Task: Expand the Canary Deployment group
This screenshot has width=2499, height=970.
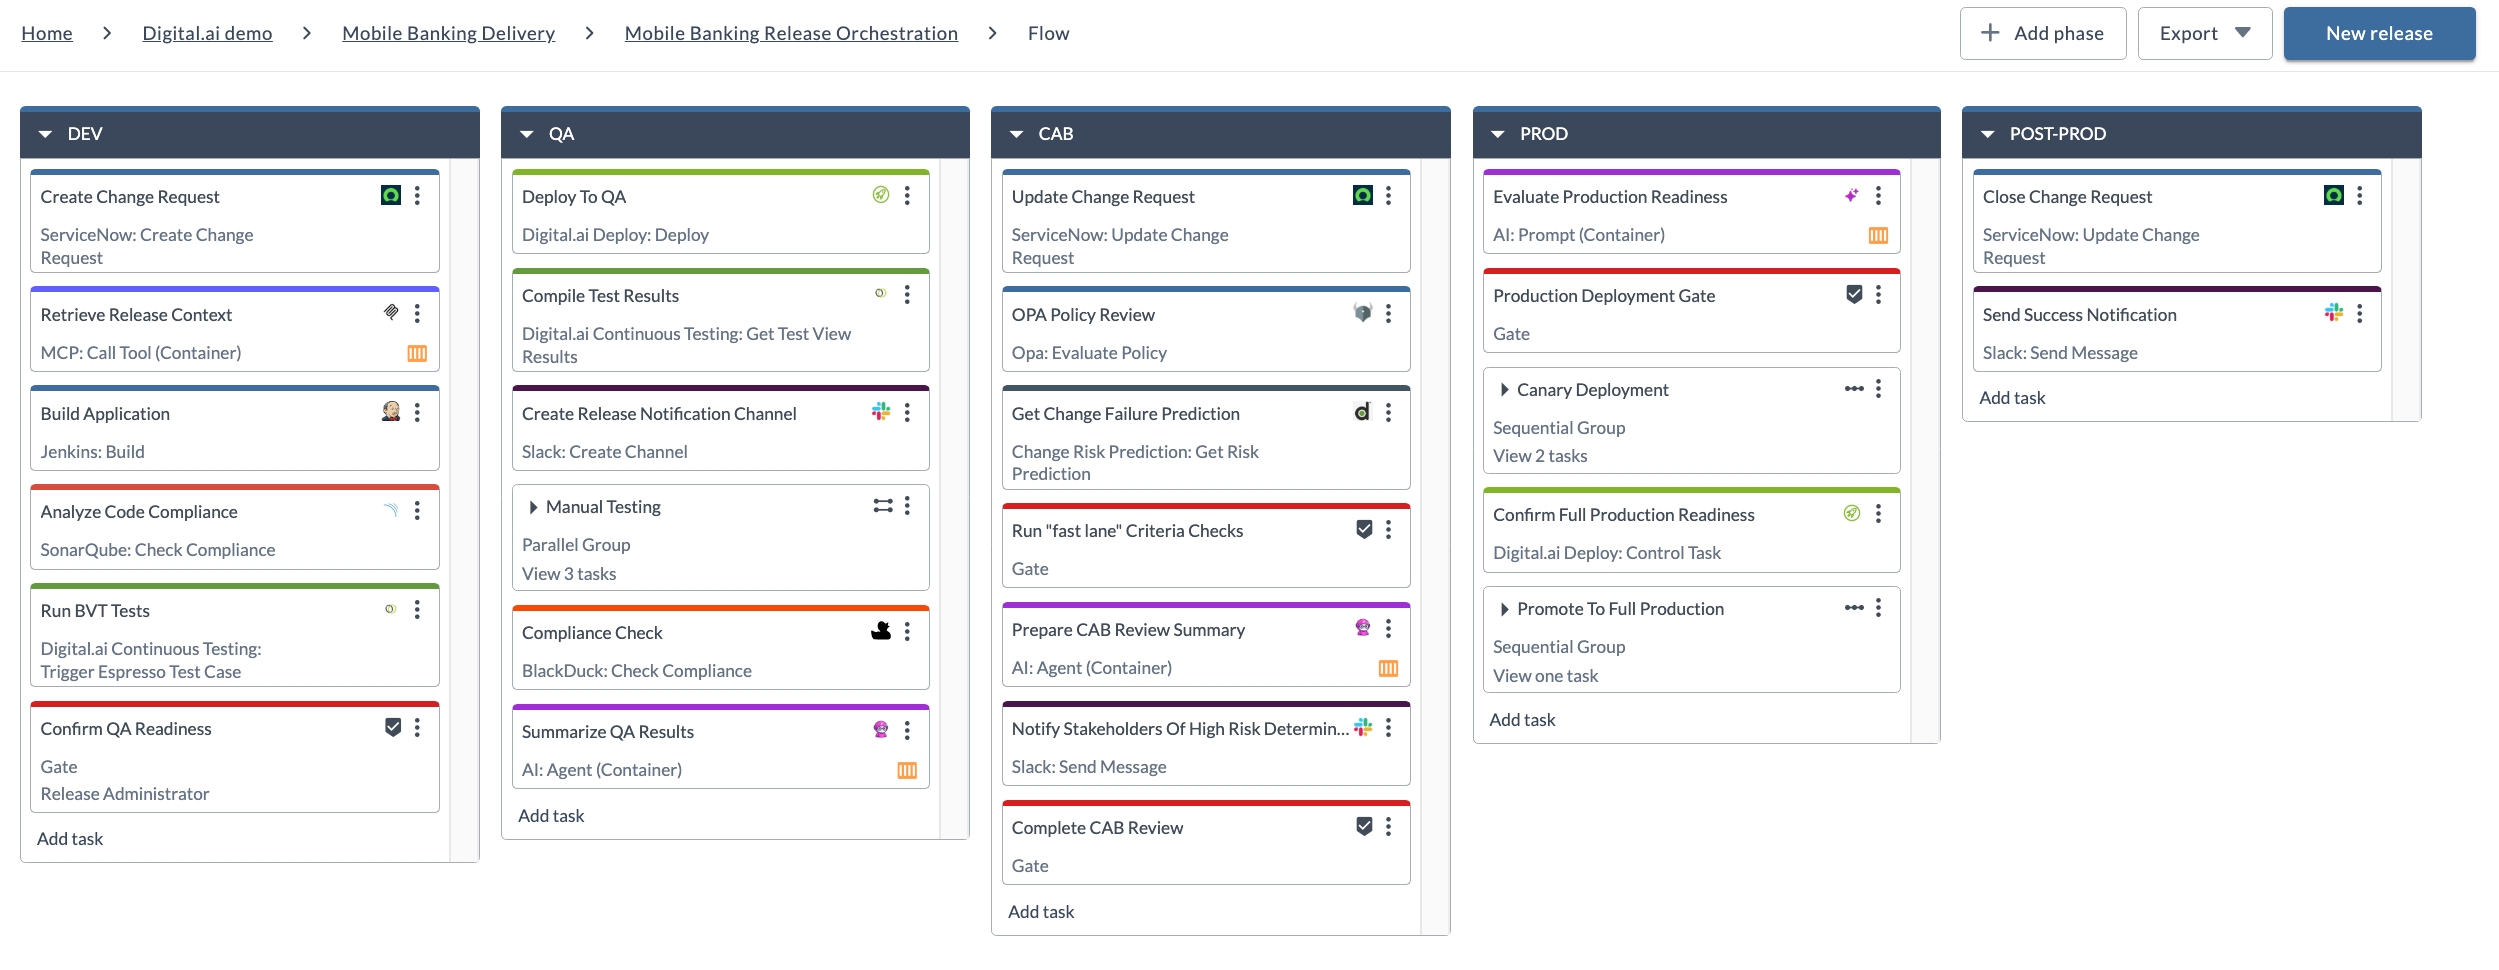Action: 1504,390
